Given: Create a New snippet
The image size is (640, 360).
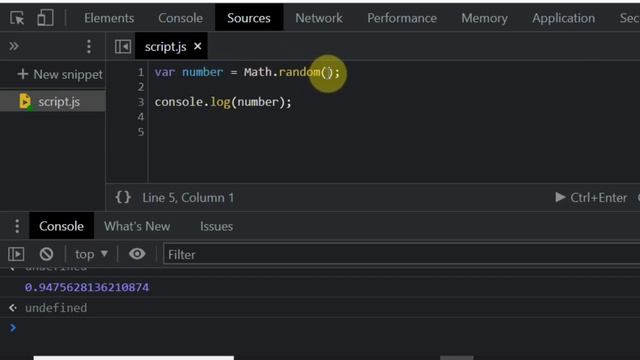Looking at the screenshot, I should point(60,74).
